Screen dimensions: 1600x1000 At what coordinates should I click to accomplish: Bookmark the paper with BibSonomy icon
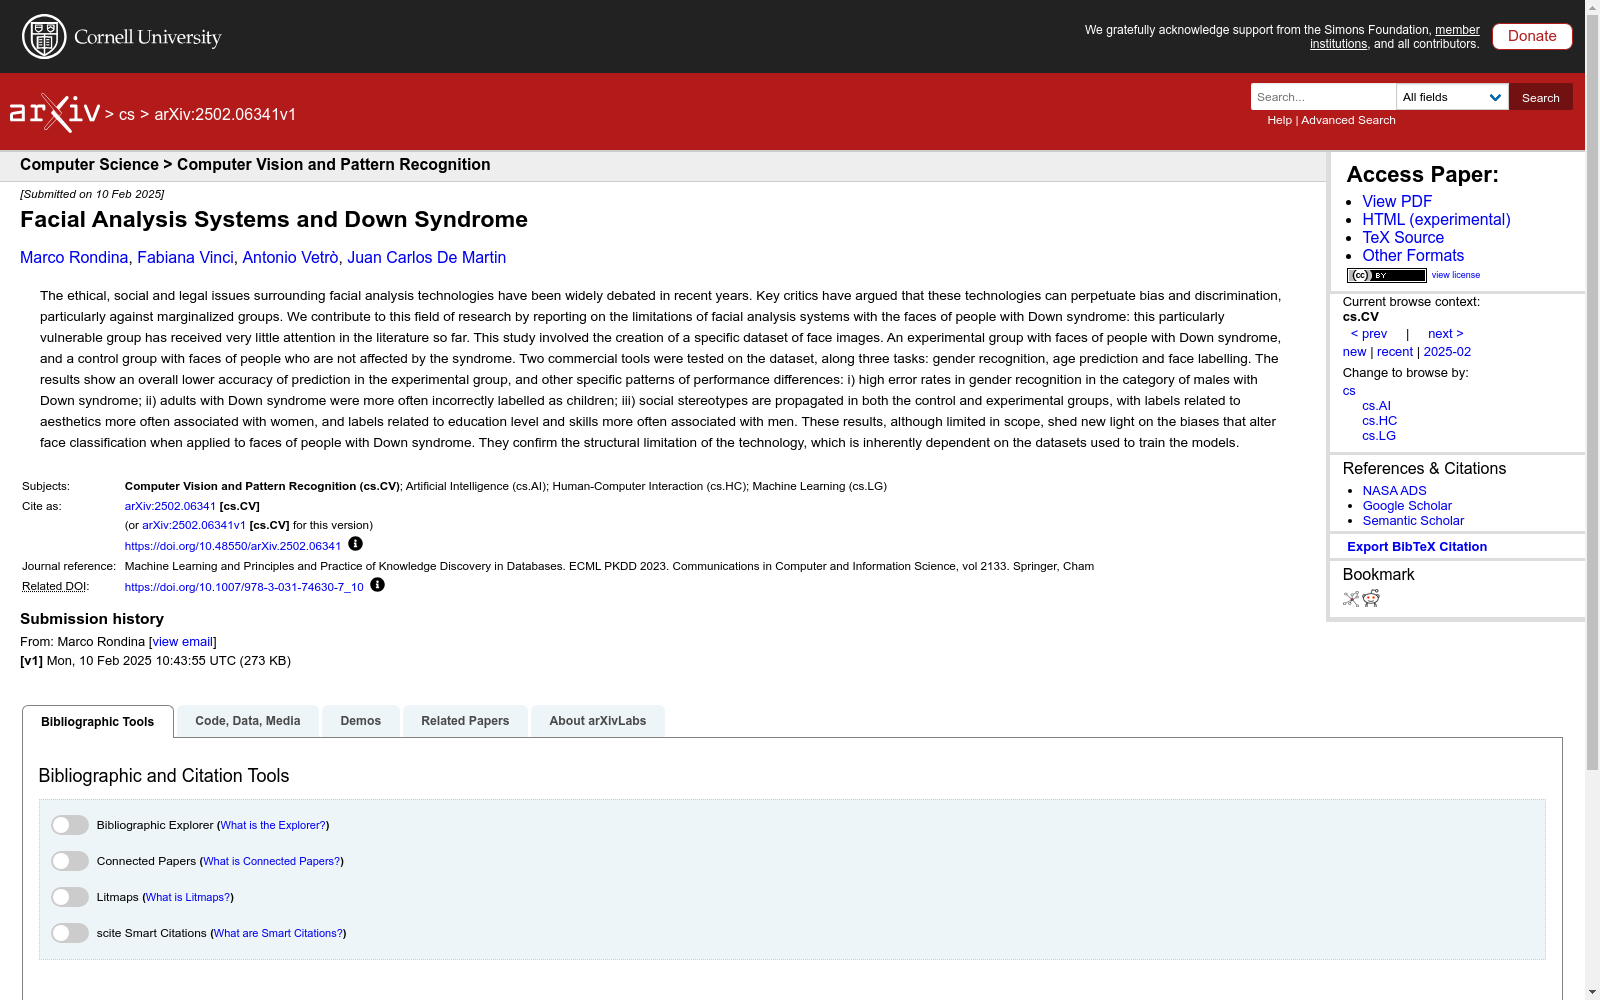[1351, 598]
